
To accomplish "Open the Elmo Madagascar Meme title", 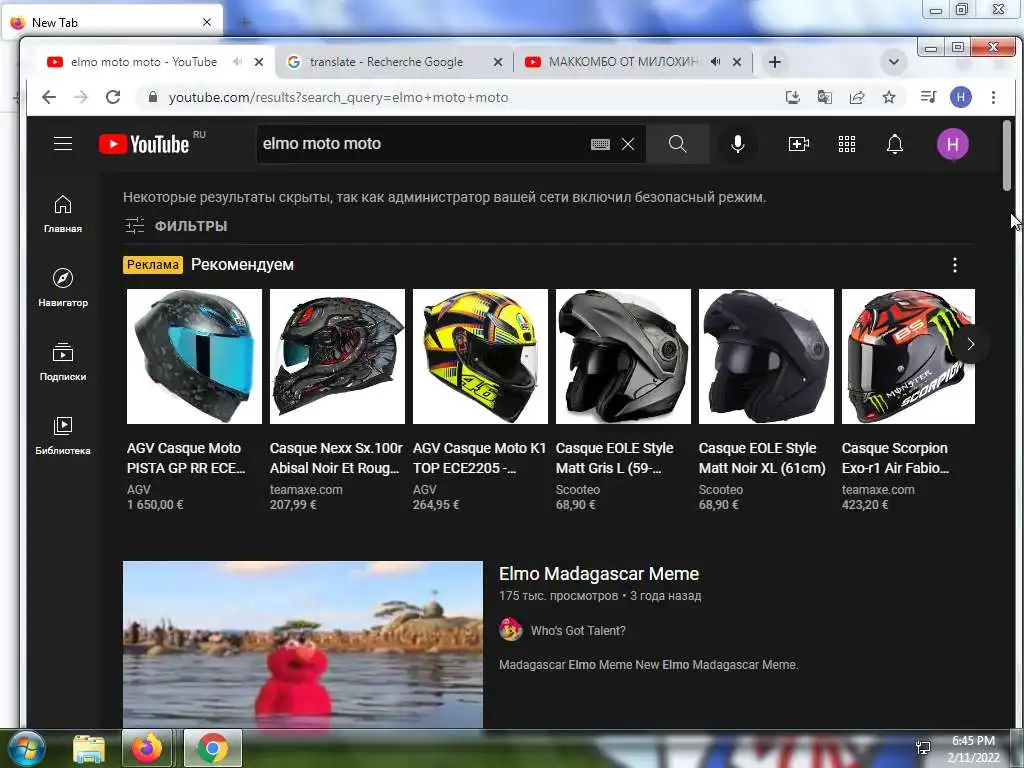I will click(x=599, y=573).
